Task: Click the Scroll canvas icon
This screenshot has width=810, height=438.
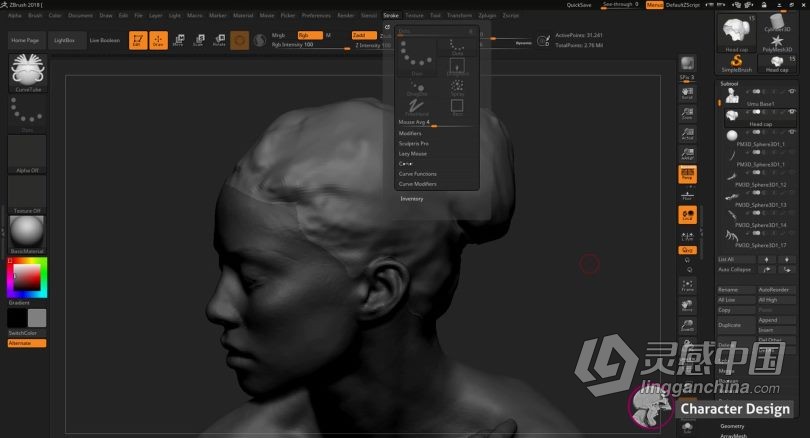Action: (x=687, y=93)
